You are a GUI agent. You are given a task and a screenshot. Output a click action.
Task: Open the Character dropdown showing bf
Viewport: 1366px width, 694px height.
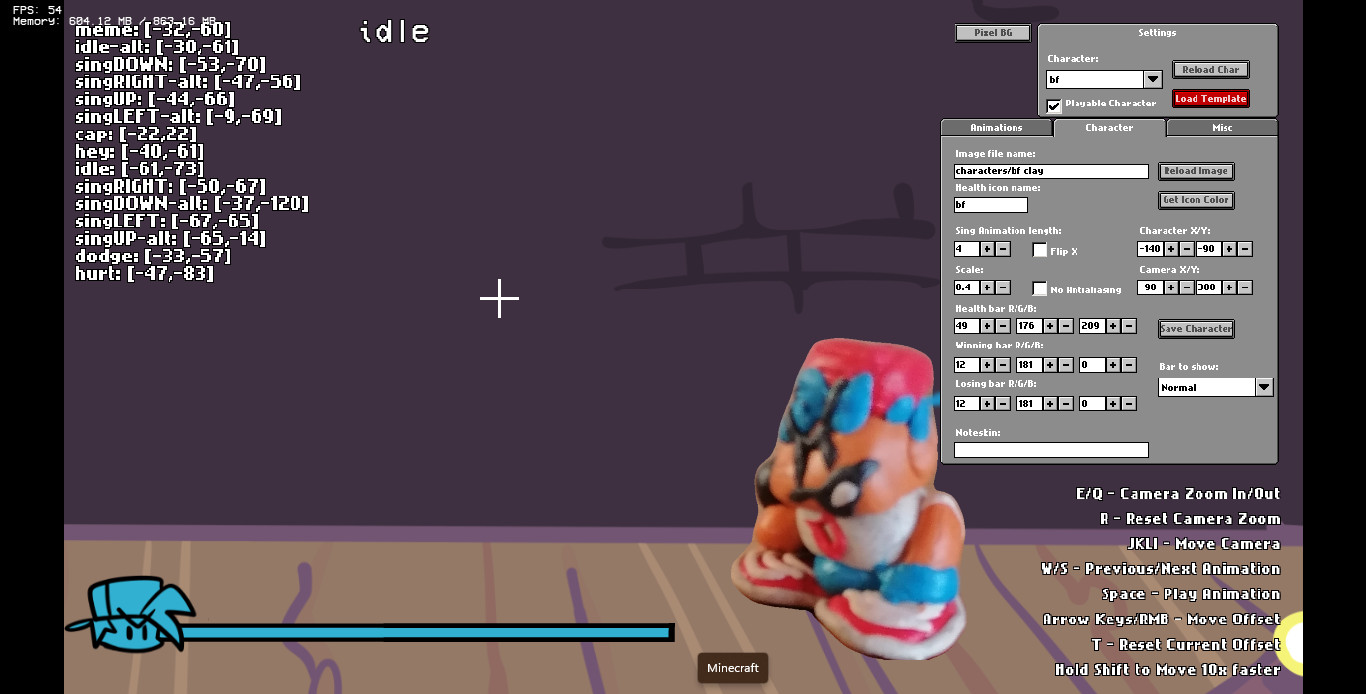point(1104,79)
